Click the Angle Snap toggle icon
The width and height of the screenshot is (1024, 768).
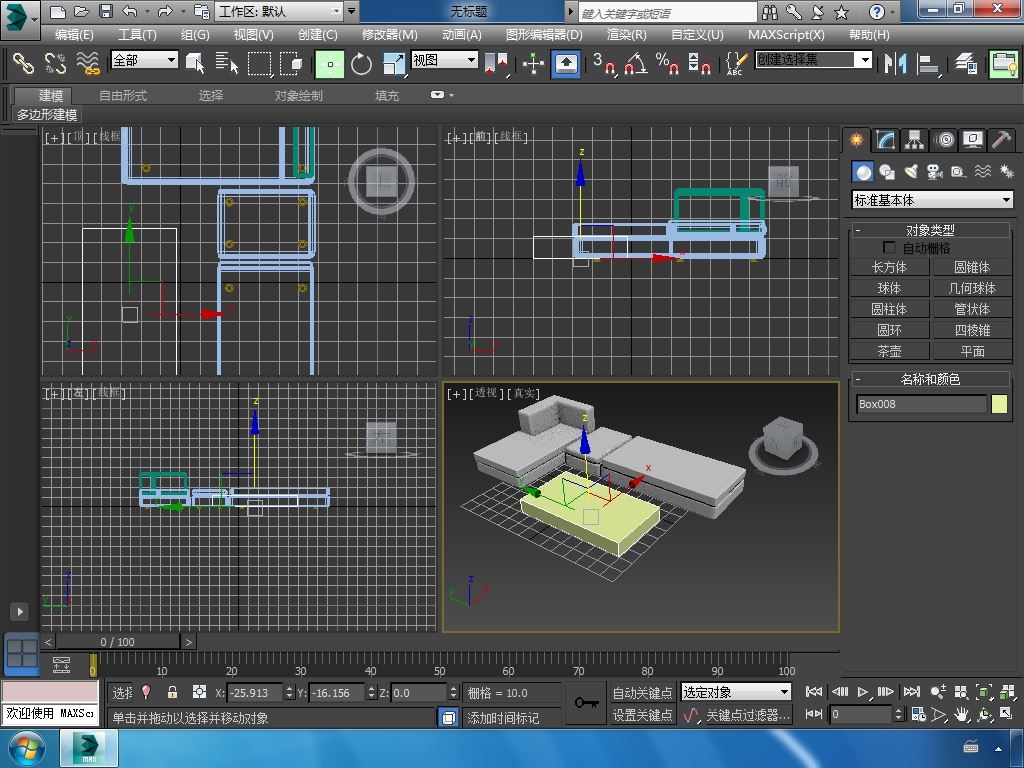[x=634, y=64]
